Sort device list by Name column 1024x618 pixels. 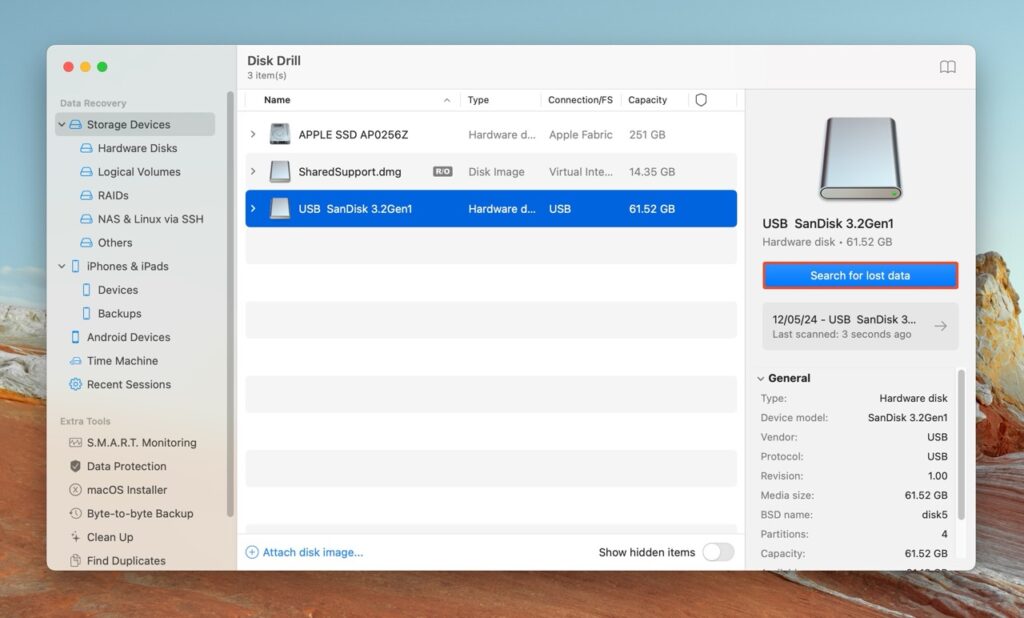(276, 100)
